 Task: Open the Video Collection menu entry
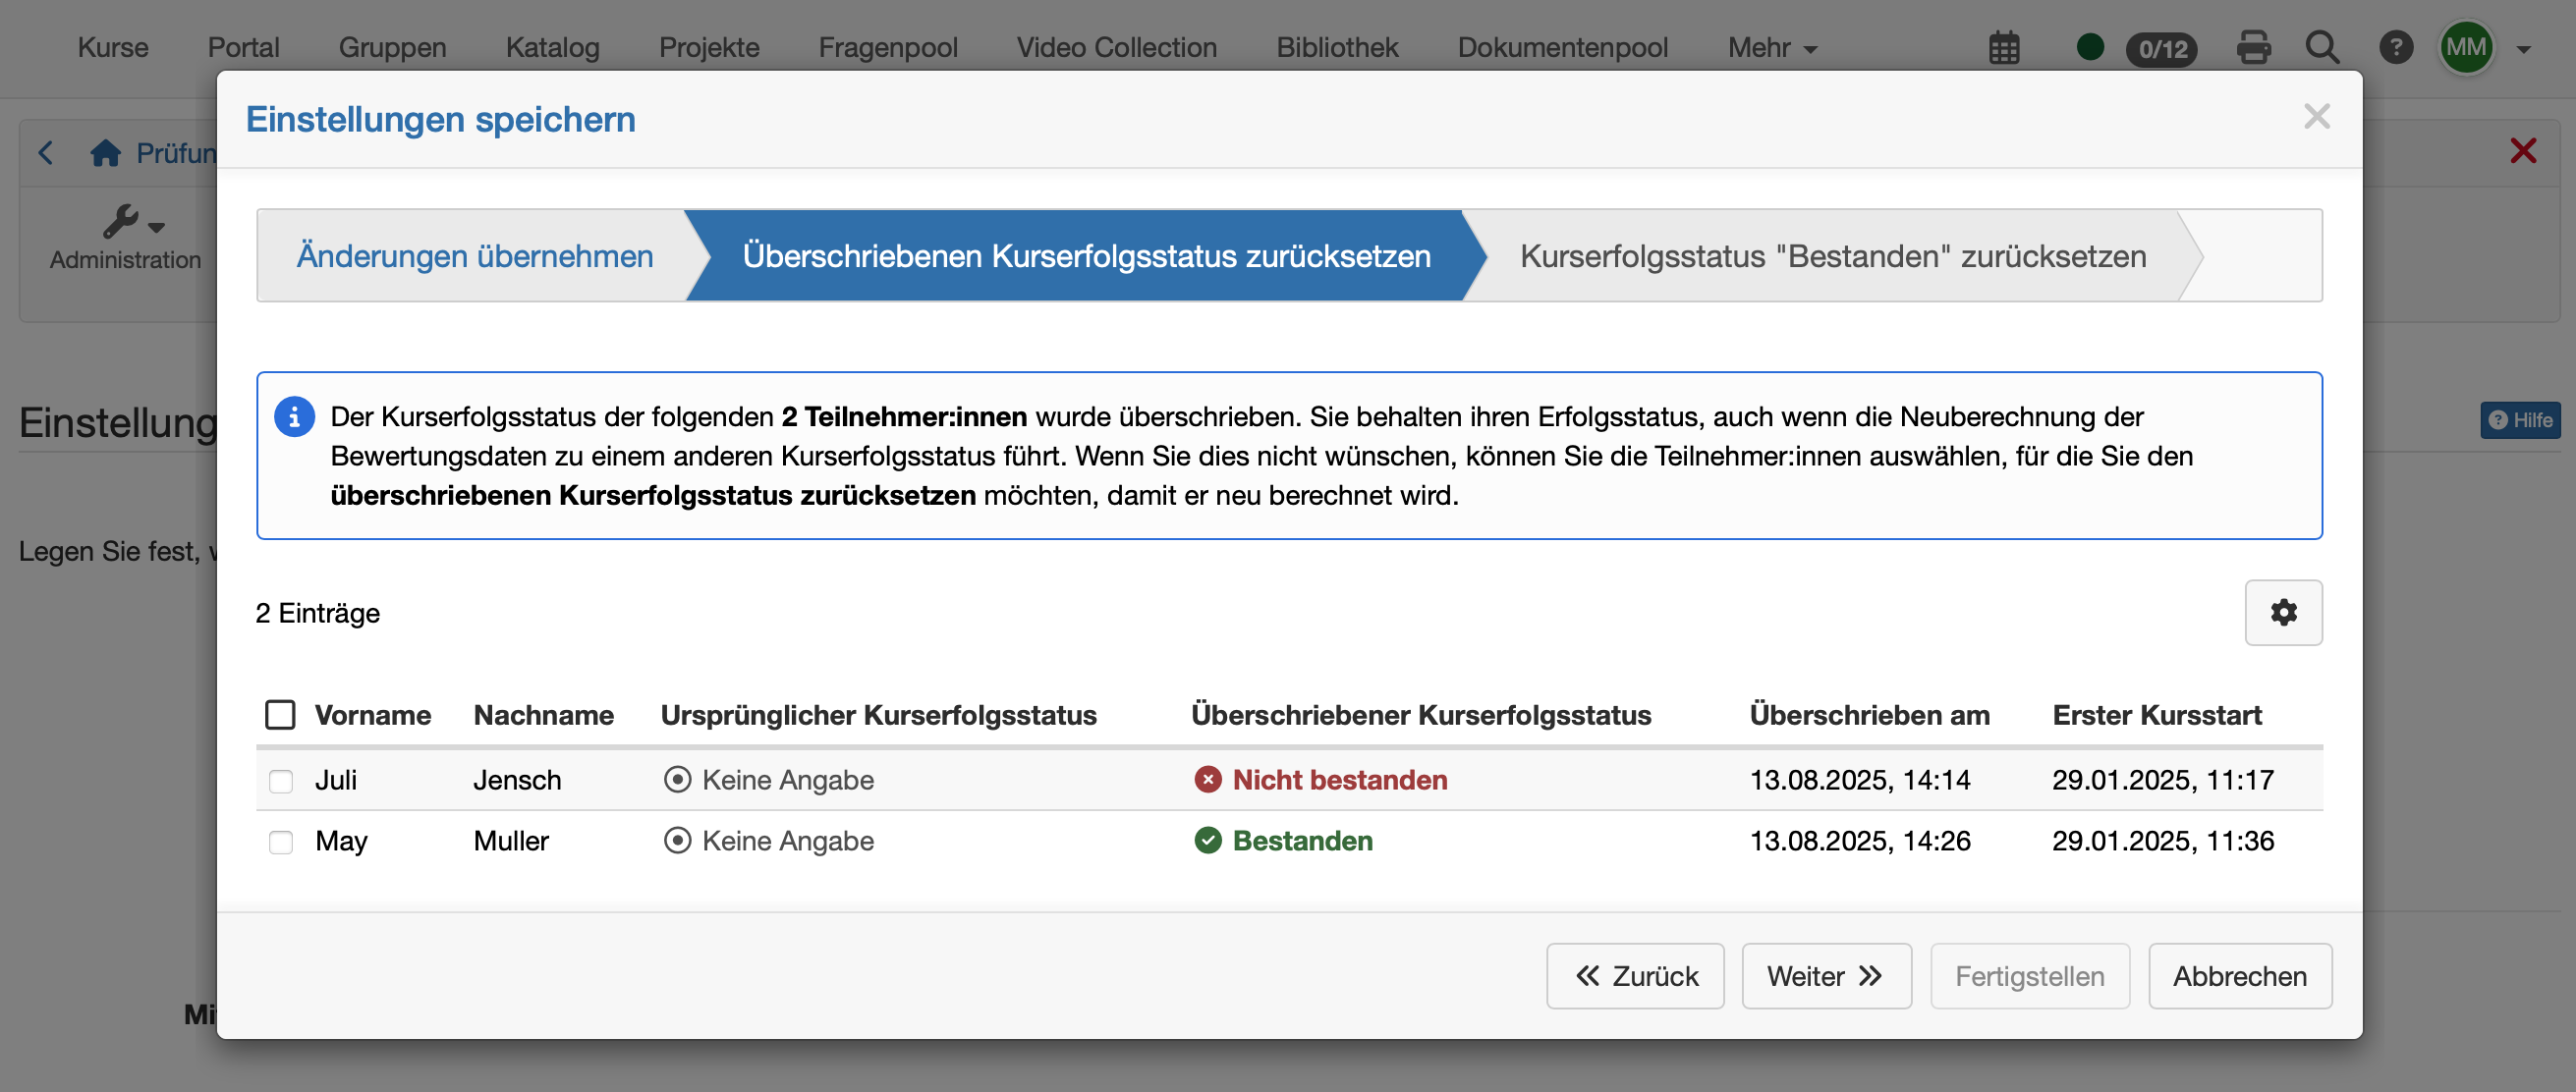coord(1116,47)
